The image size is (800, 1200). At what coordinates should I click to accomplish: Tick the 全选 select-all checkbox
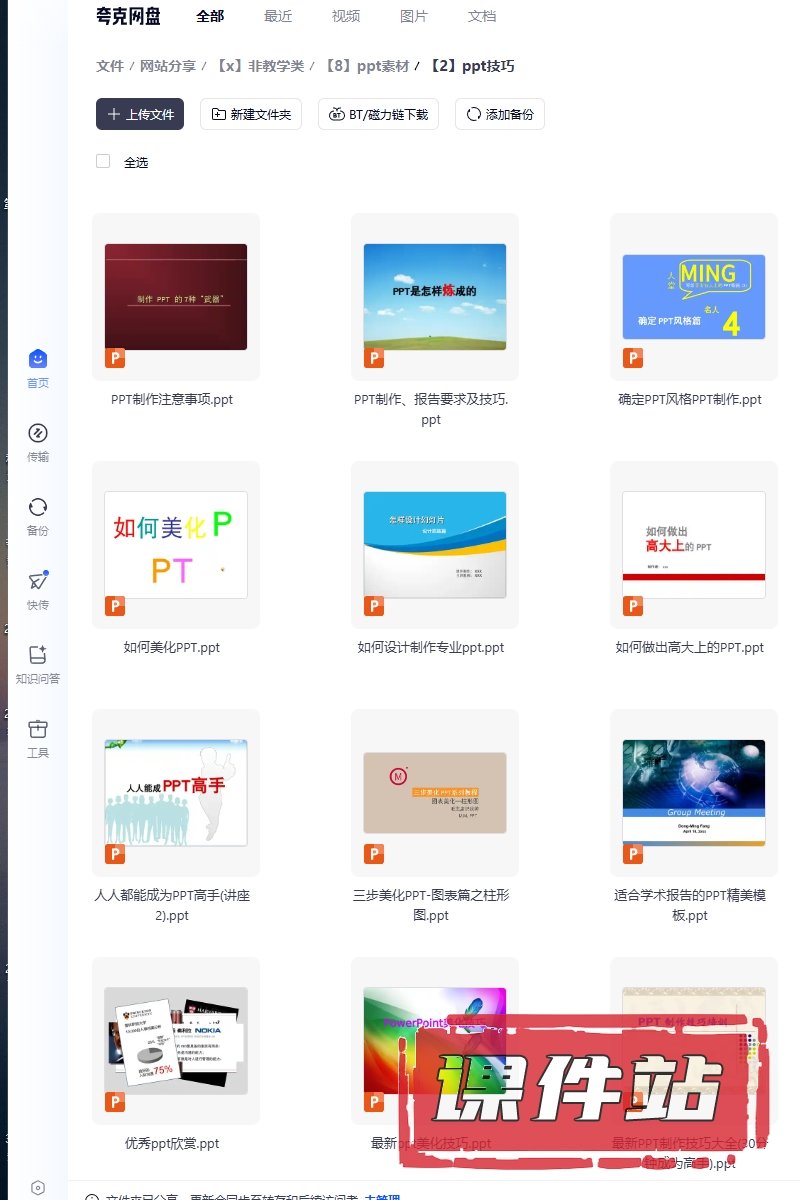click(103, 161)
